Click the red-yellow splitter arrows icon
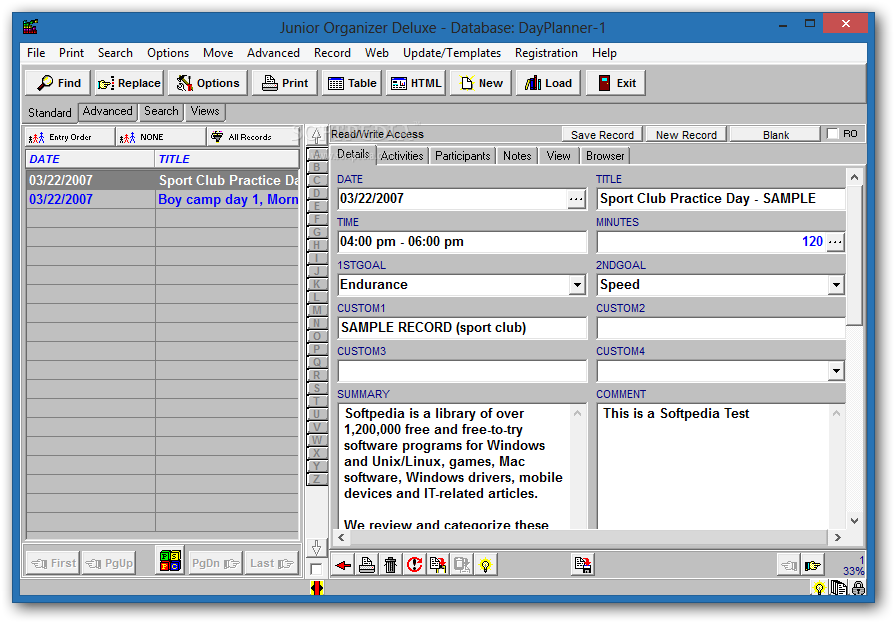 click(x=317, y=587)
